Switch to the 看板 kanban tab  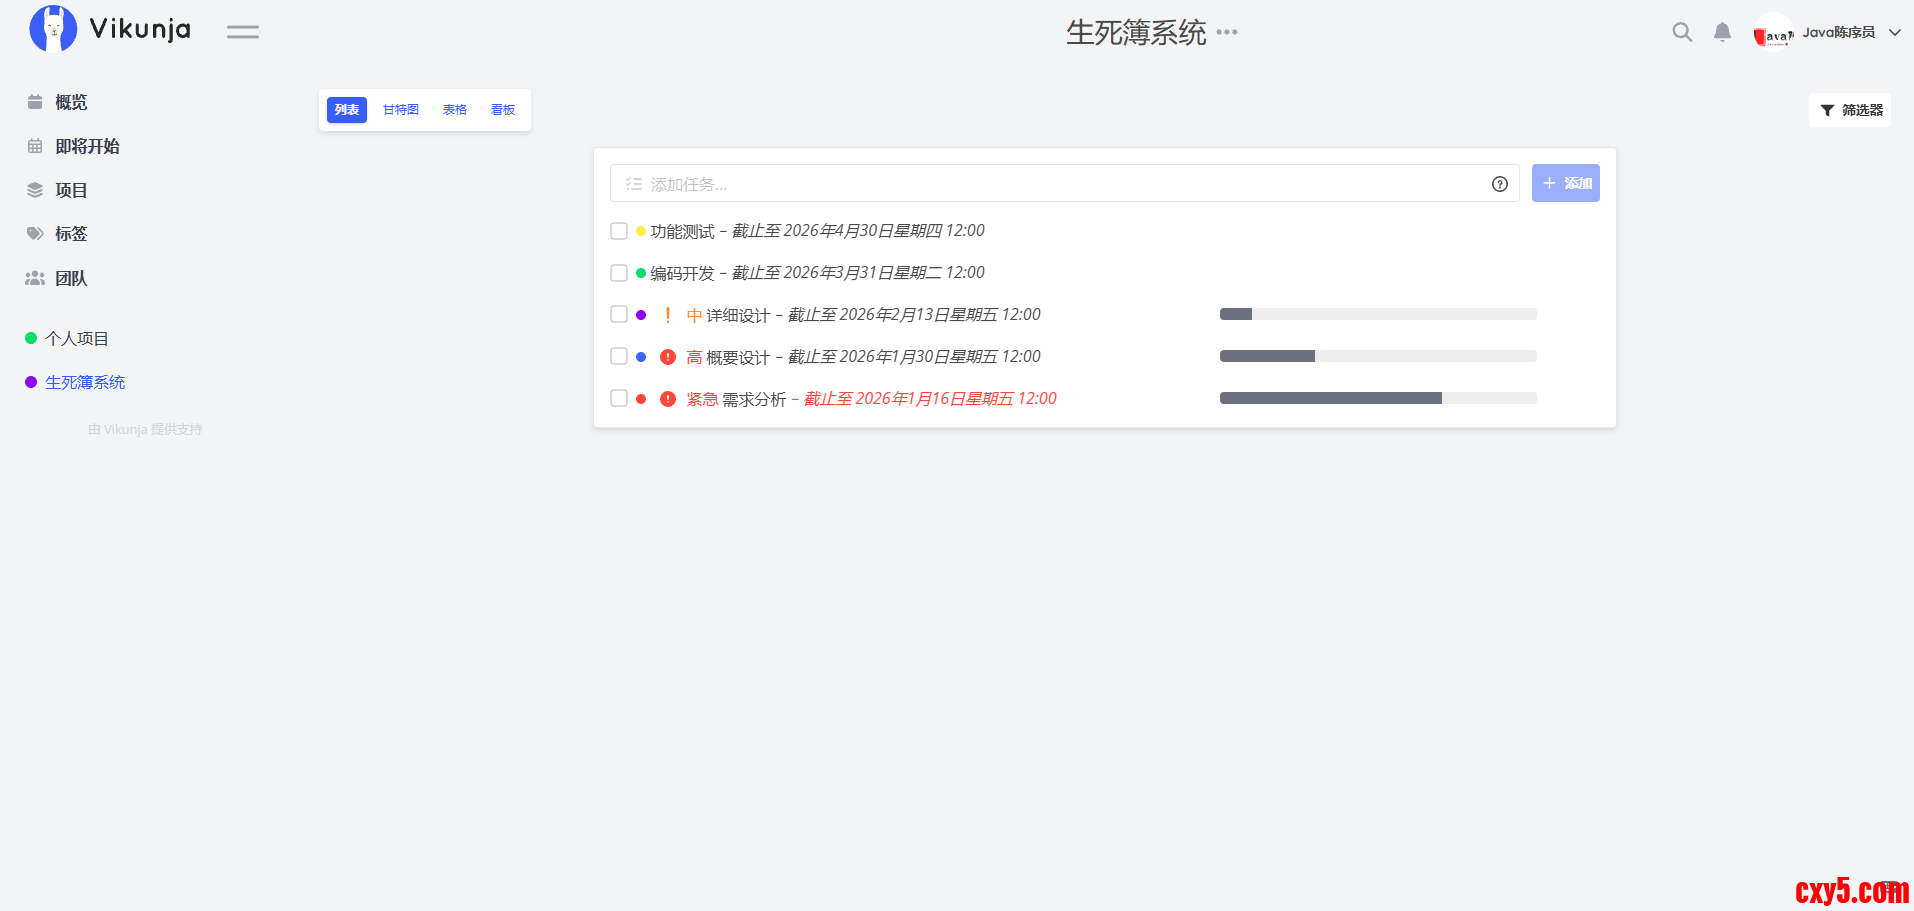pos(503,110)
